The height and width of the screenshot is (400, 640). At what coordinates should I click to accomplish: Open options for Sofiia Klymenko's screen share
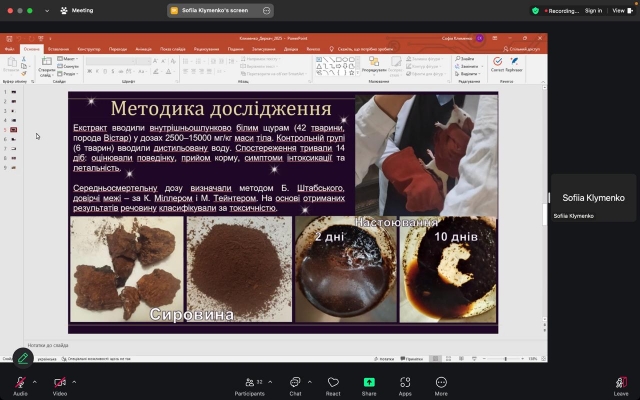tap(267, 11)
